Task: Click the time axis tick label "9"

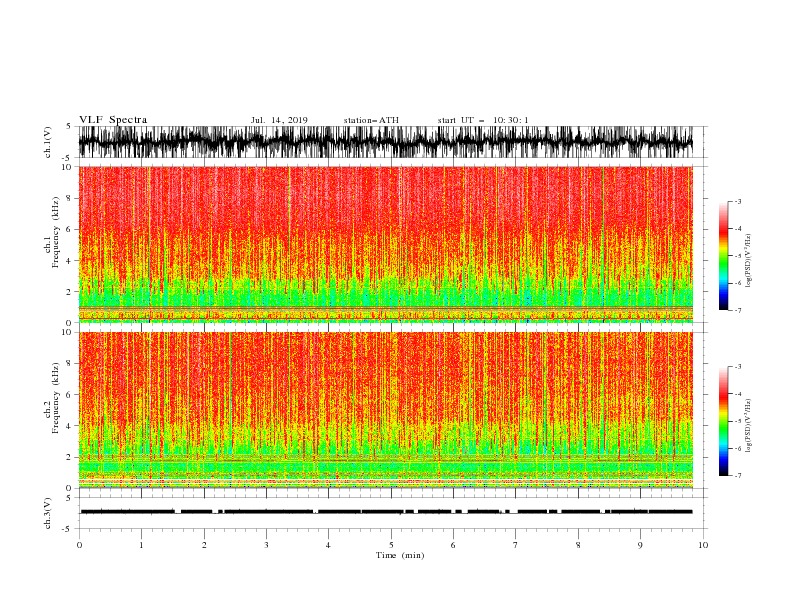Action: click(x=640, y=545)
